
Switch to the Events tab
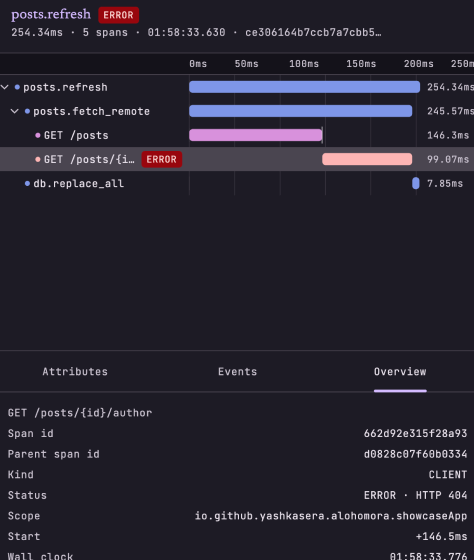coord(238,372)
